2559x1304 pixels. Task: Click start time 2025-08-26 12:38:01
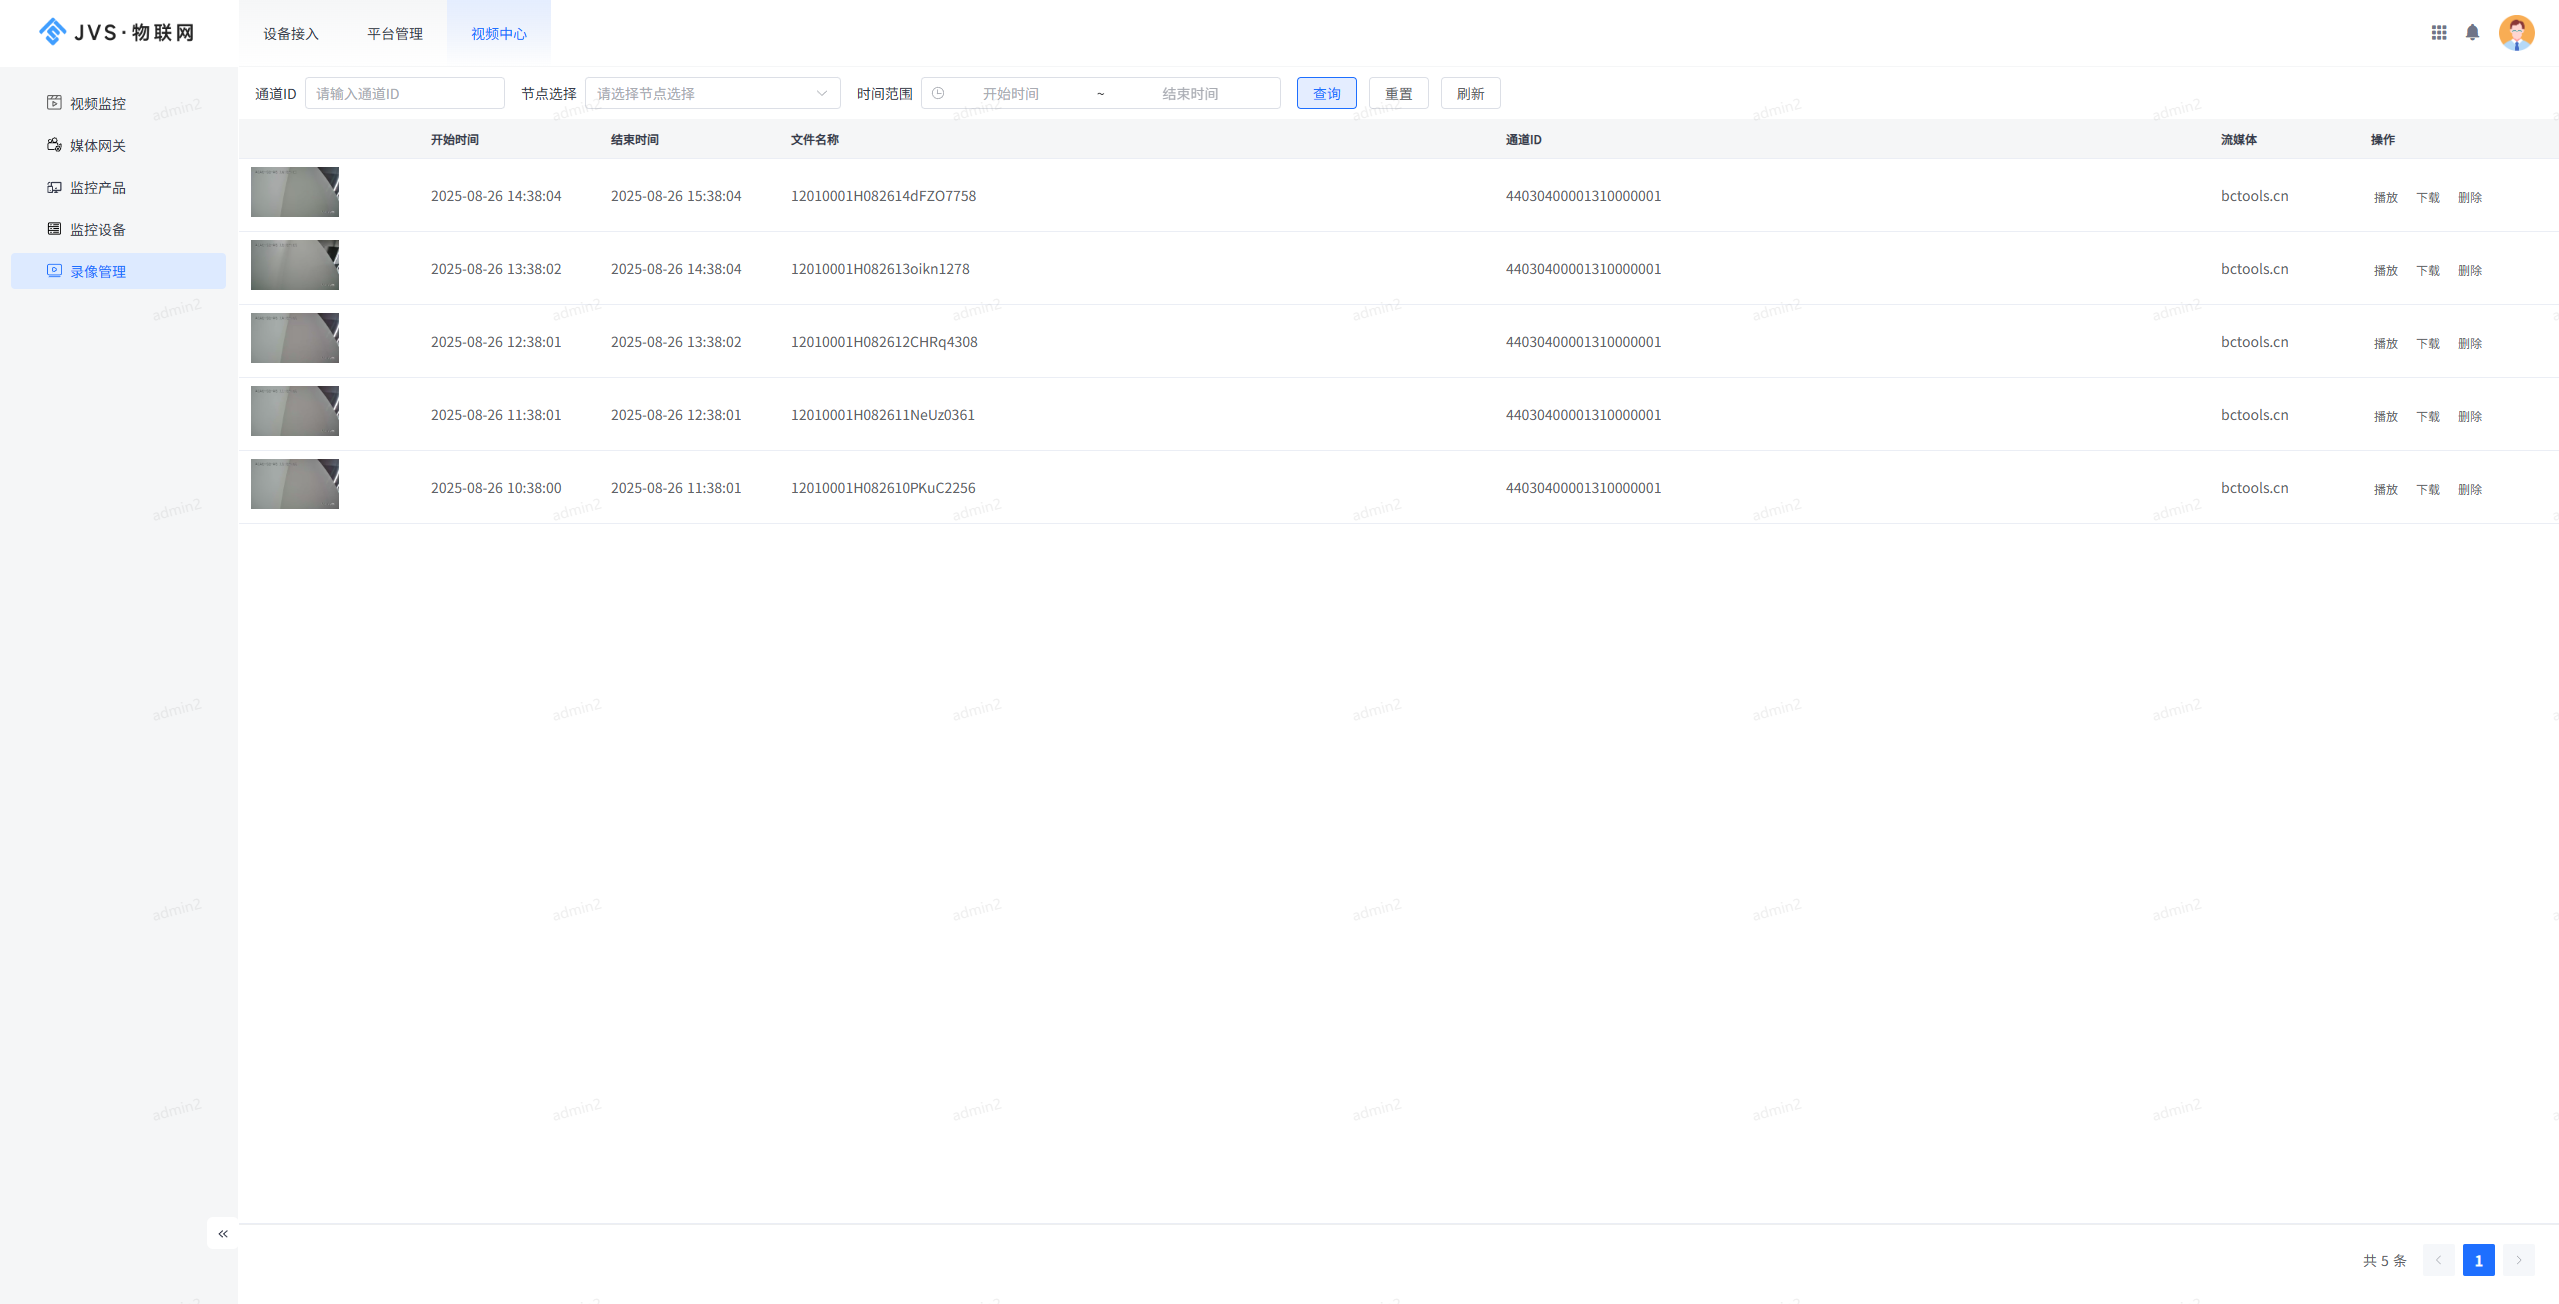click(x=496, y=342)
